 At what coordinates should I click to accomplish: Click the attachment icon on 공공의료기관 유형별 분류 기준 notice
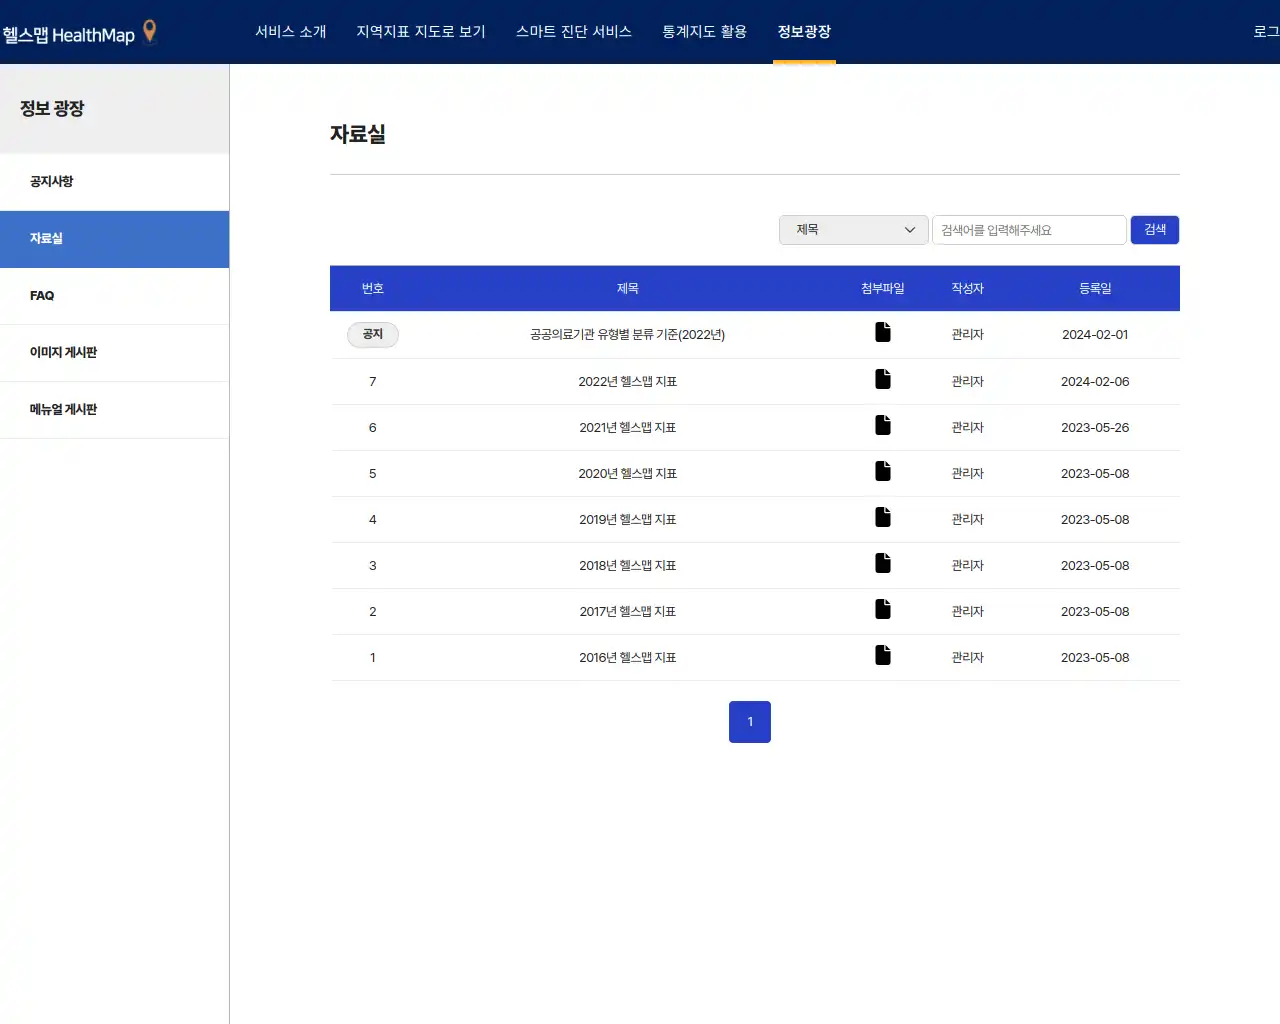[x=882, y=333]
